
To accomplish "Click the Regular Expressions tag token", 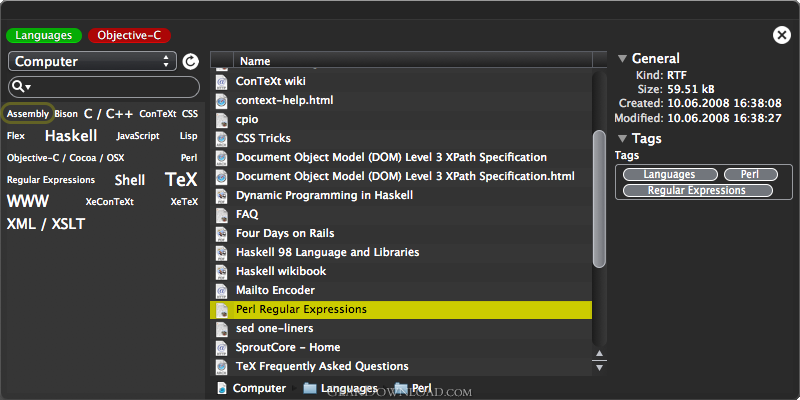I will pos(697,190).
